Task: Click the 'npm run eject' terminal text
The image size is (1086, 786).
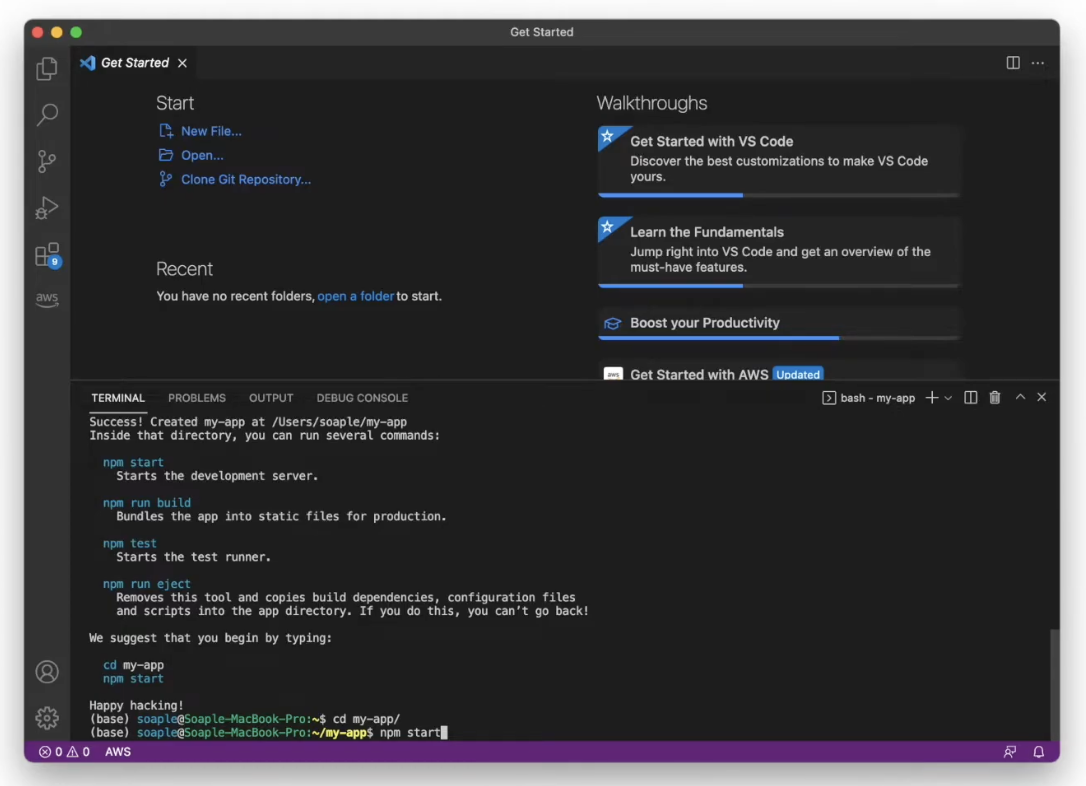Action: 146,584
